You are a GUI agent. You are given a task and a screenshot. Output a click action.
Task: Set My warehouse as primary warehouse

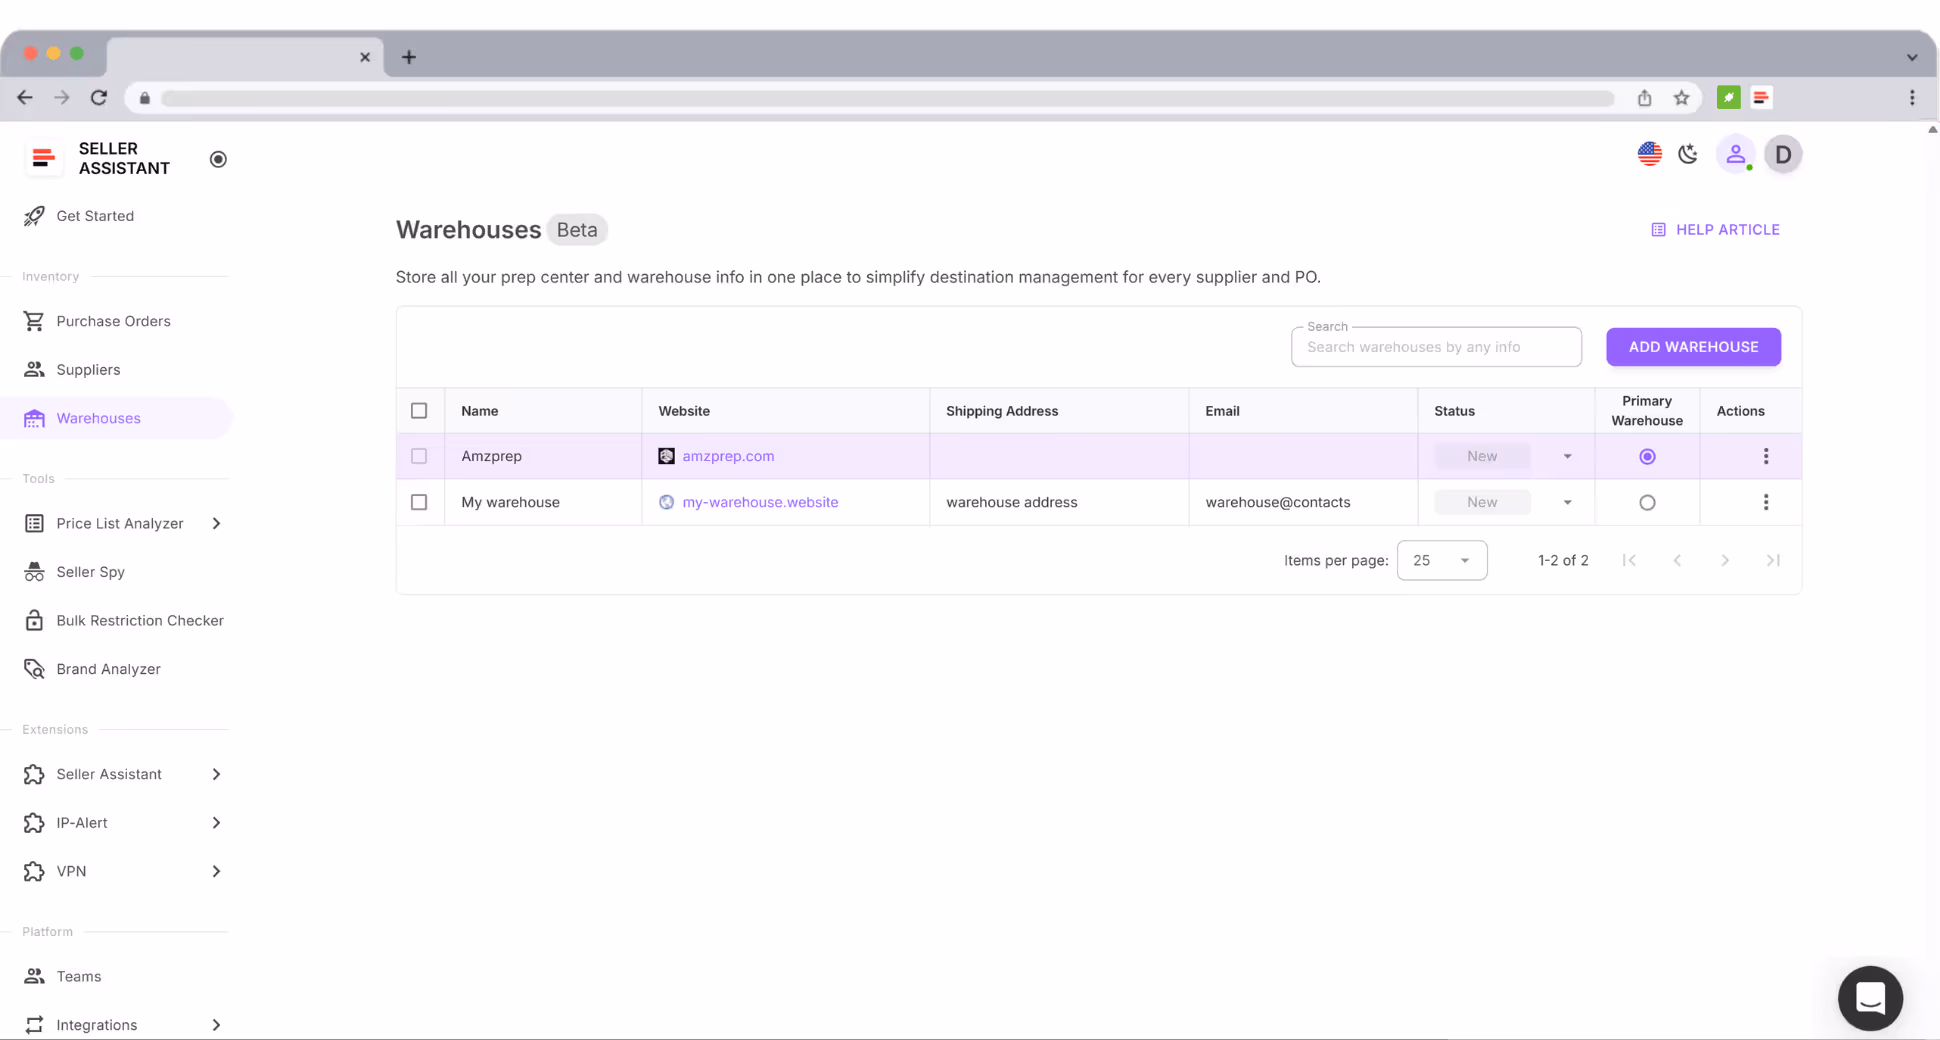pos(1647,502)
